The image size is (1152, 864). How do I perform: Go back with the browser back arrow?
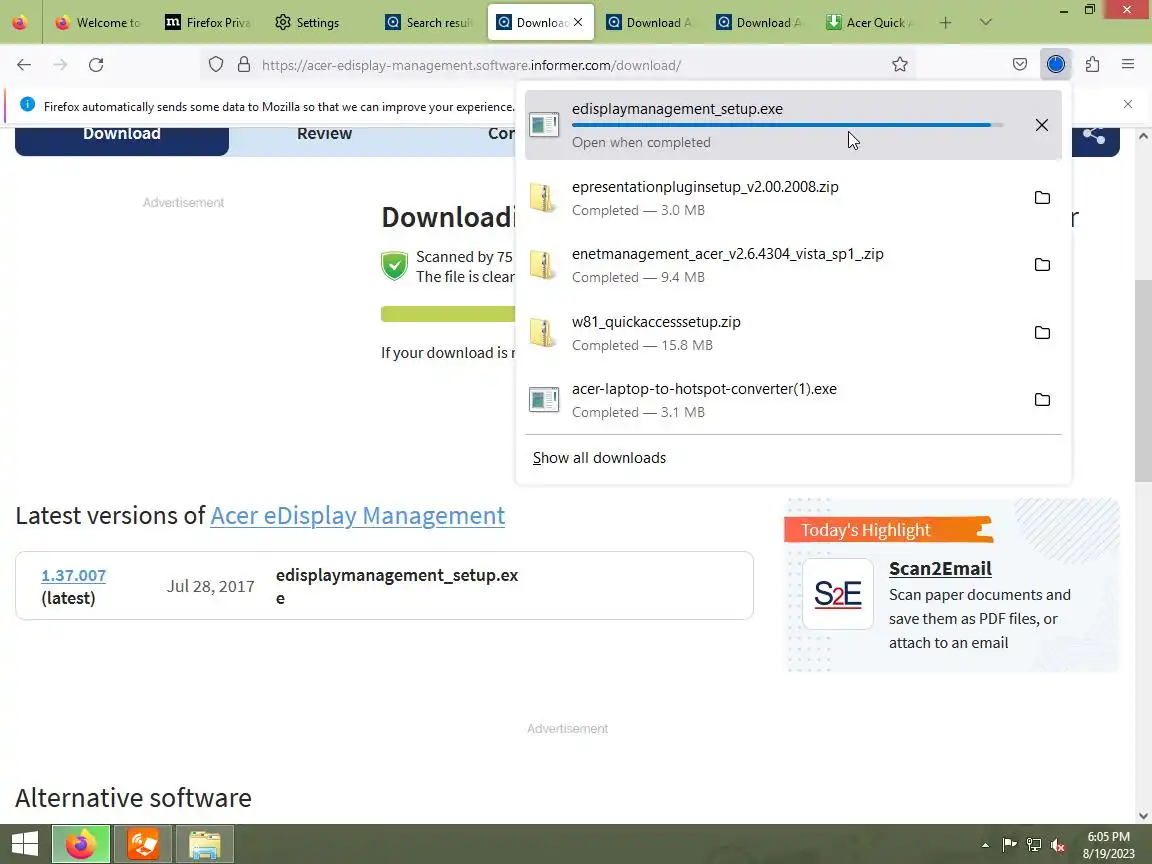click(x=24, y=65)
